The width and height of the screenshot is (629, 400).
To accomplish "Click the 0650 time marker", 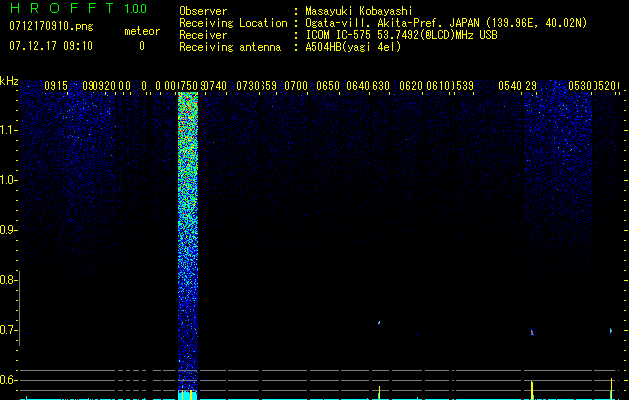I will [328, 86].
